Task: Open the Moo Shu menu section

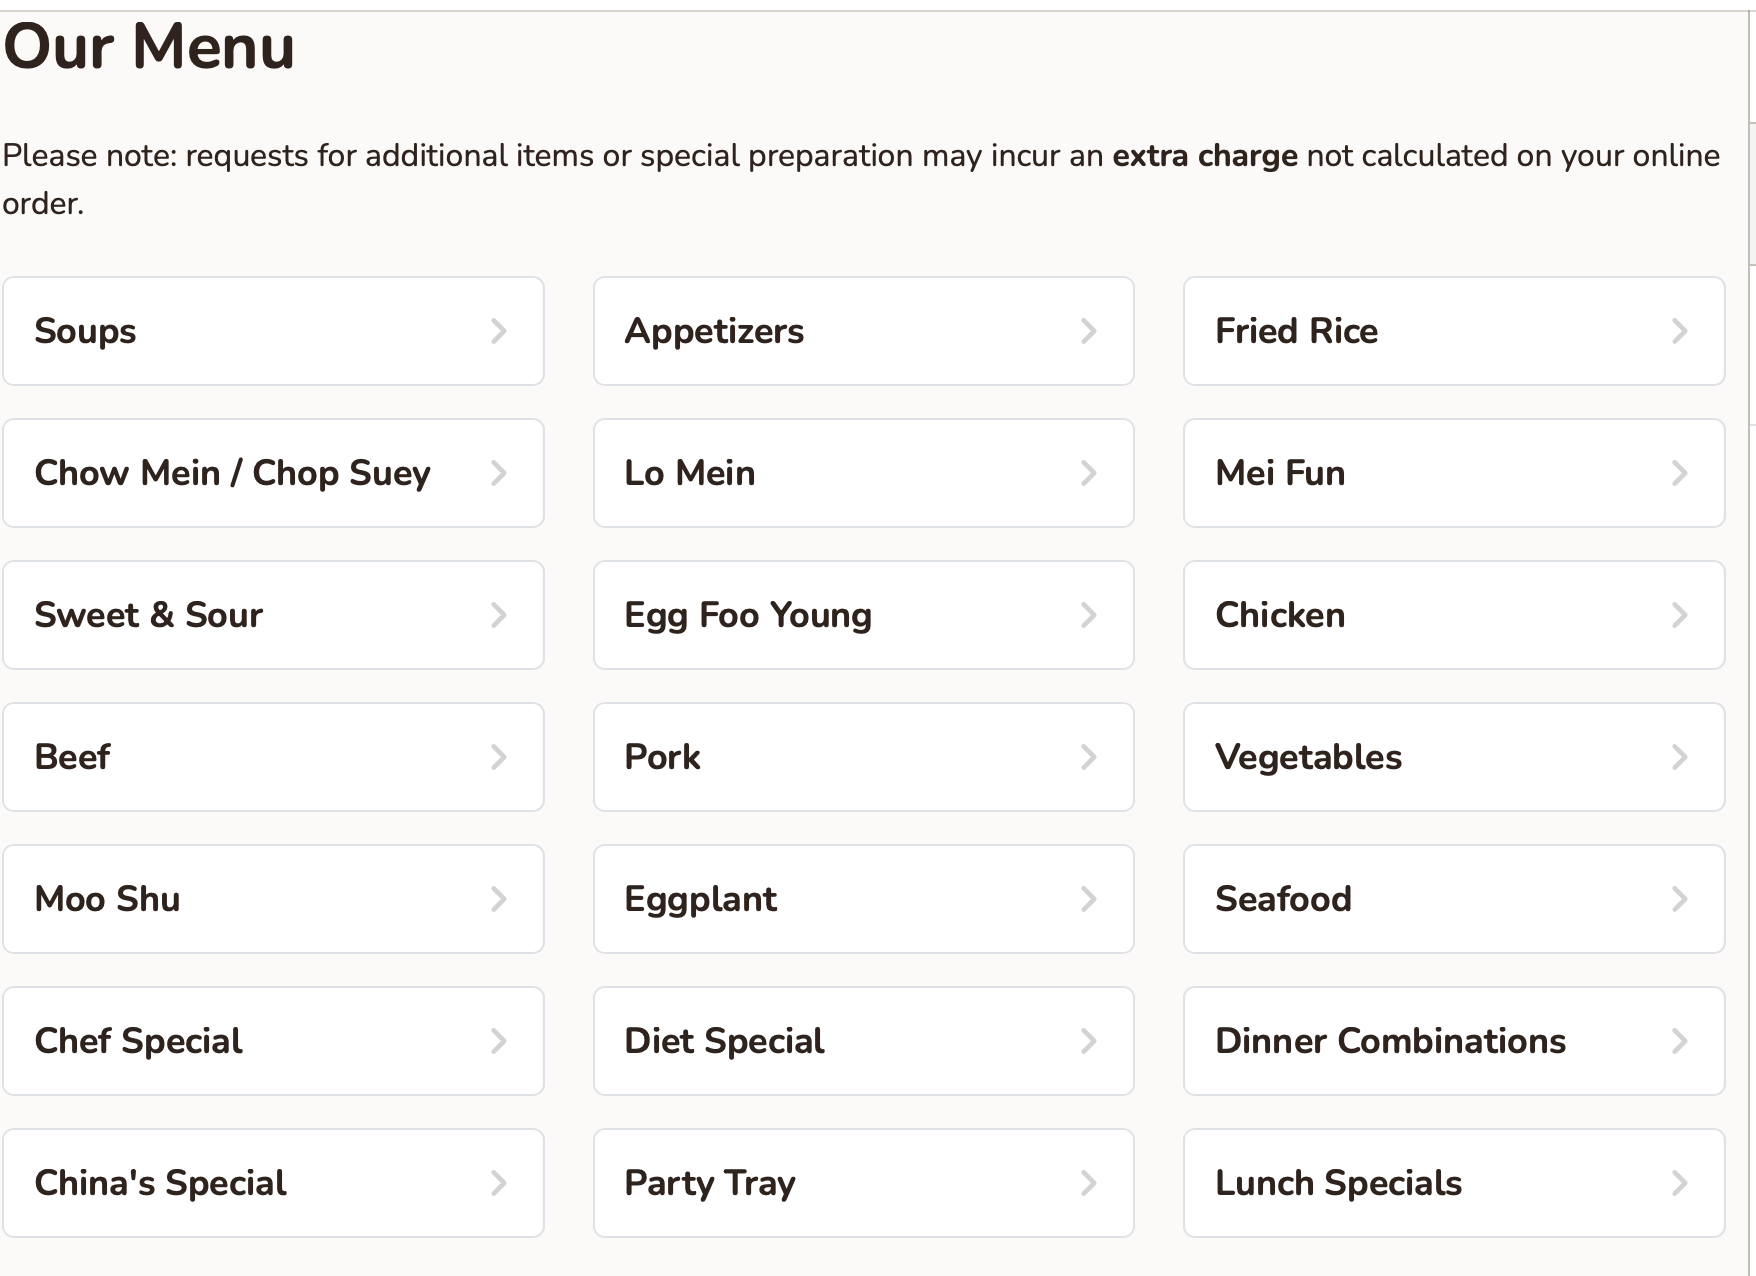Action: click(273, 899)
